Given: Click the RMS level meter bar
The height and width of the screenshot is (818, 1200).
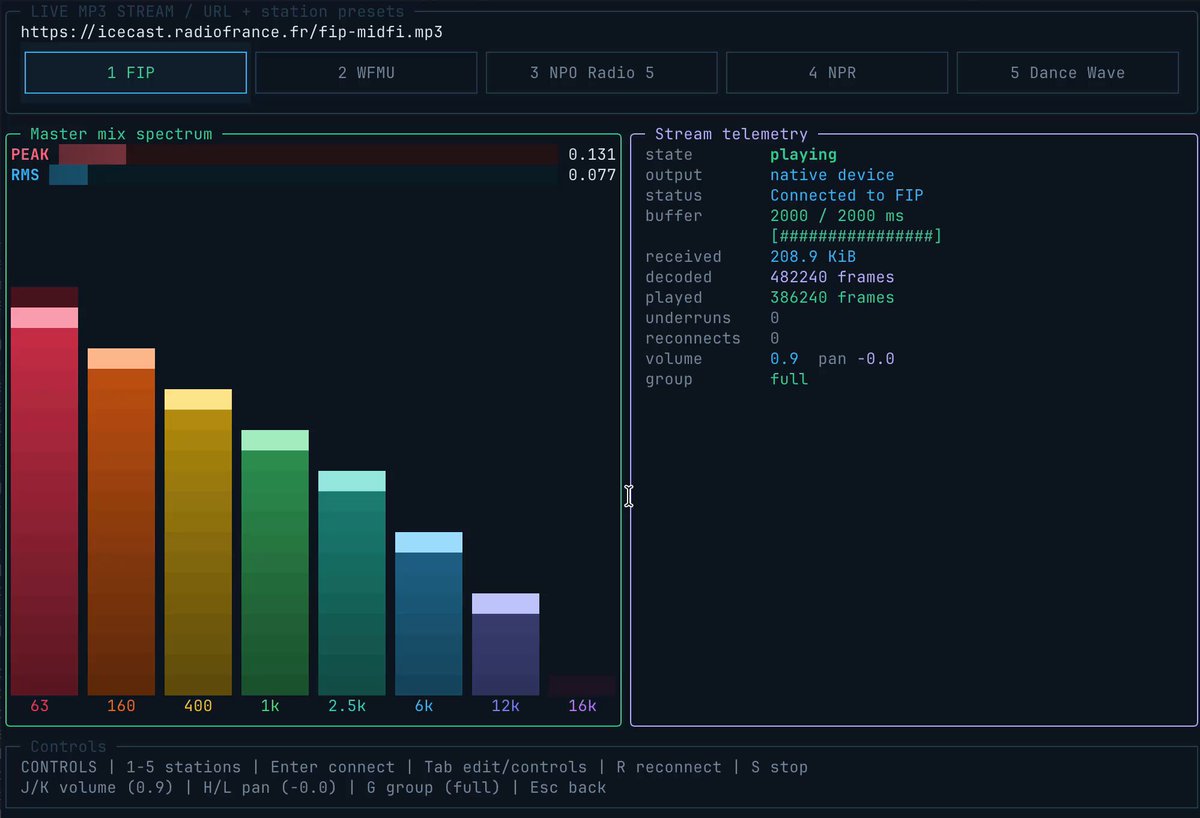Looking at the screenshot, I should click(303, 175).
